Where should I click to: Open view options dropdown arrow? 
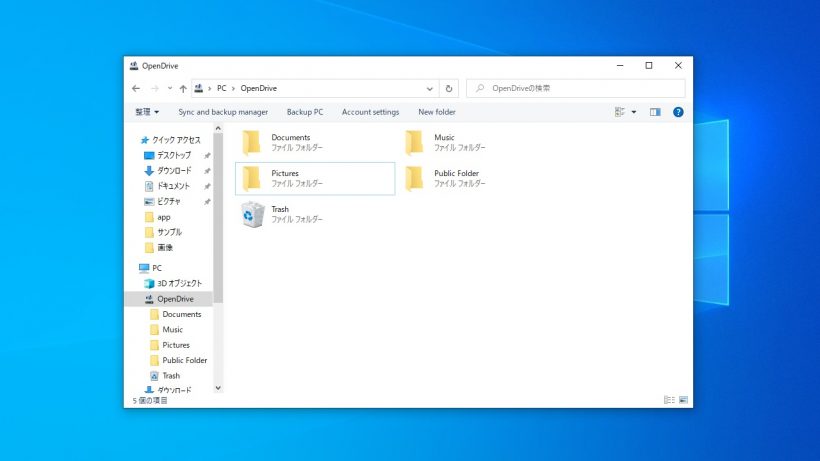634,112
